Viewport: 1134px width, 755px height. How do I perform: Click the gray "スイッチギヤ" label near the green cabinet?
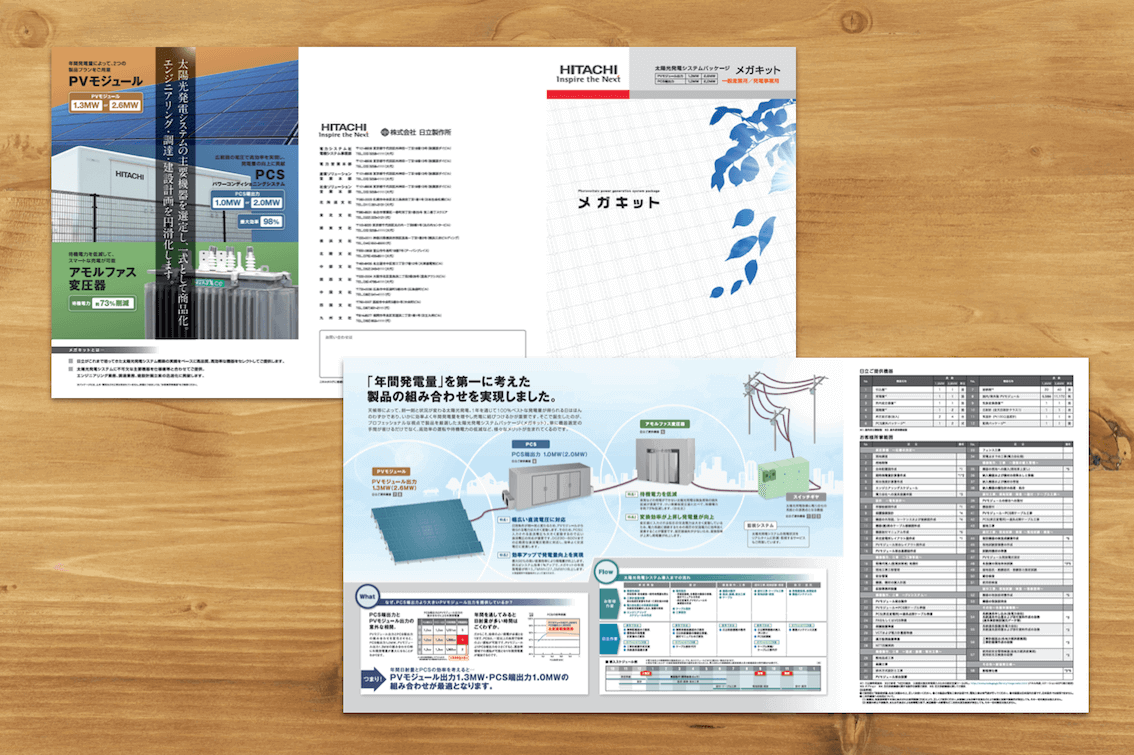tap(806, 497)
